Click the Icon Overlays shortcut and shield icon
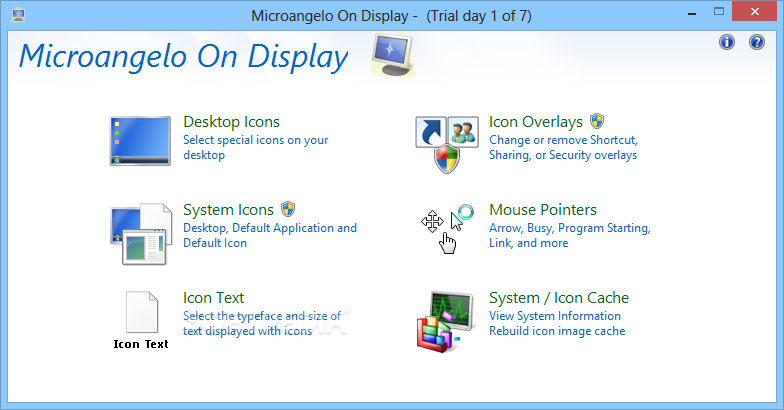Screen dimensions: 784x410 446,145
